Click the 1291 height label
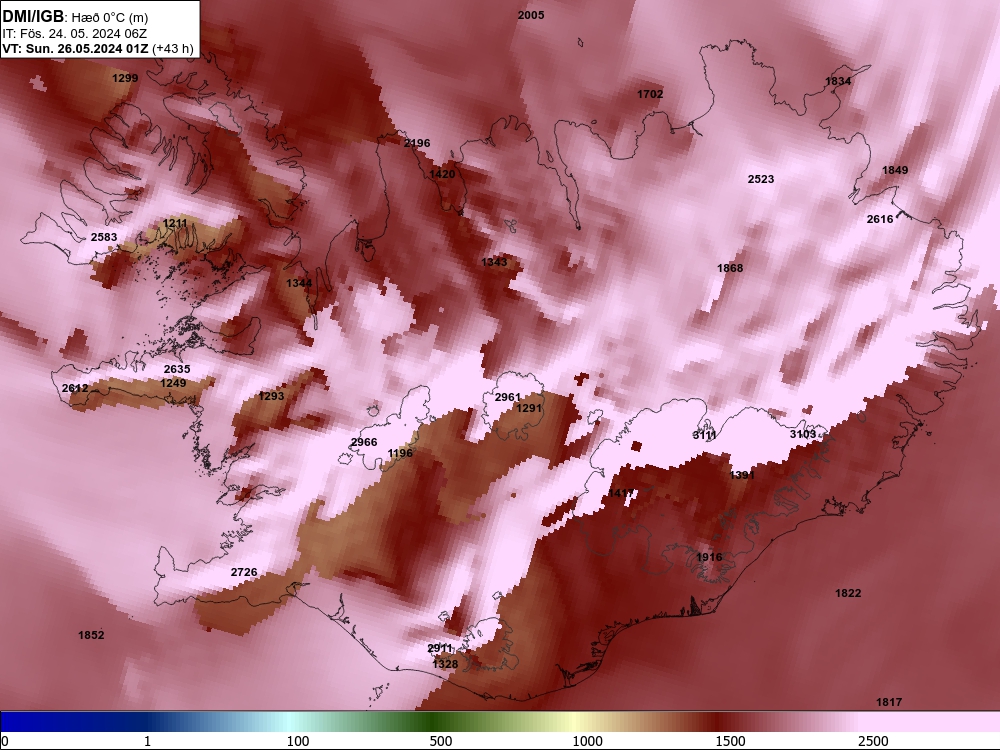The height and width of the screenshot is (750, 1000). pos(529,409)
